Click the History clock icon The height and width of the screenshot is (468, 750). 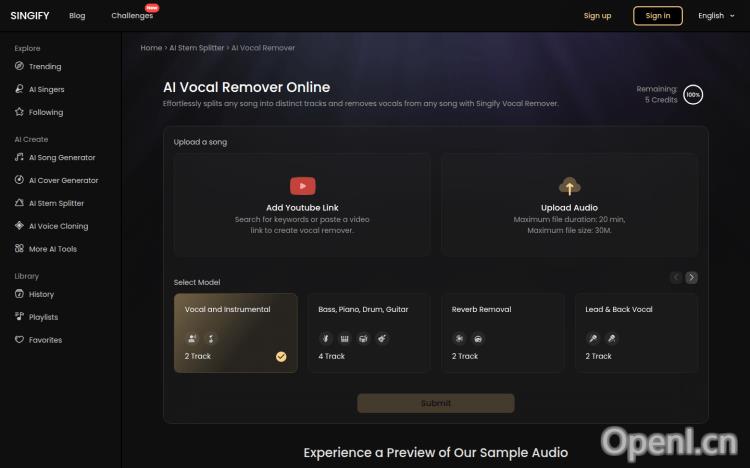pos(19,294)
